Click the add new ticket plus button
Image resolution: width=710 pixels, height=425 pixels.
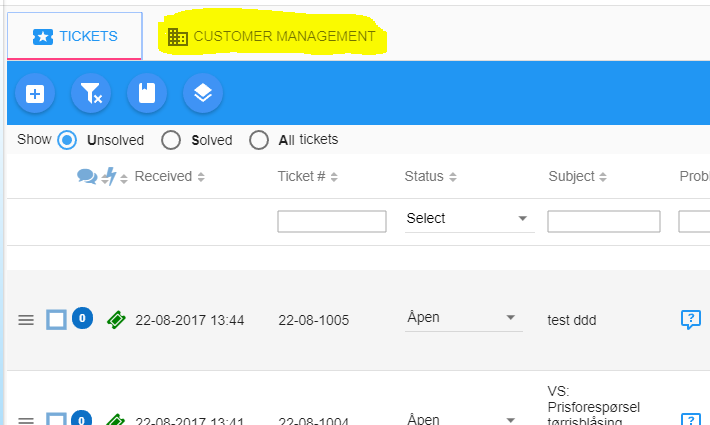pyautogui.click(x=35, y=94)
